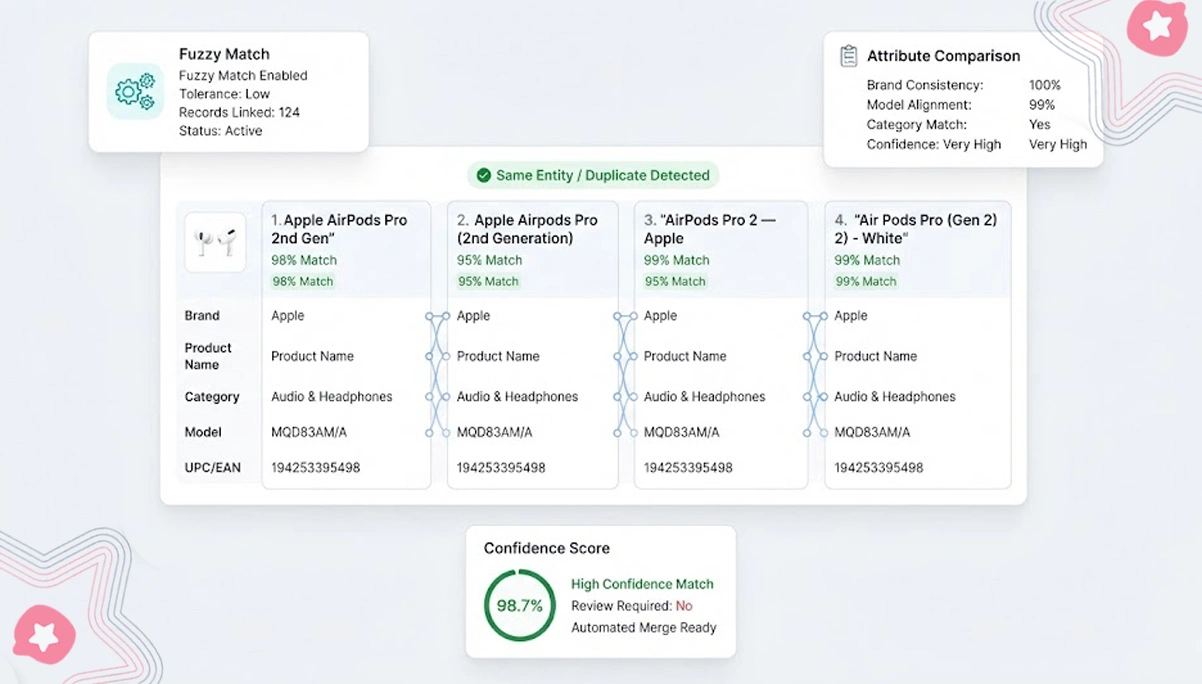
Task: Select the UPC/EAN row label
Action: click(x=213, y=467)
